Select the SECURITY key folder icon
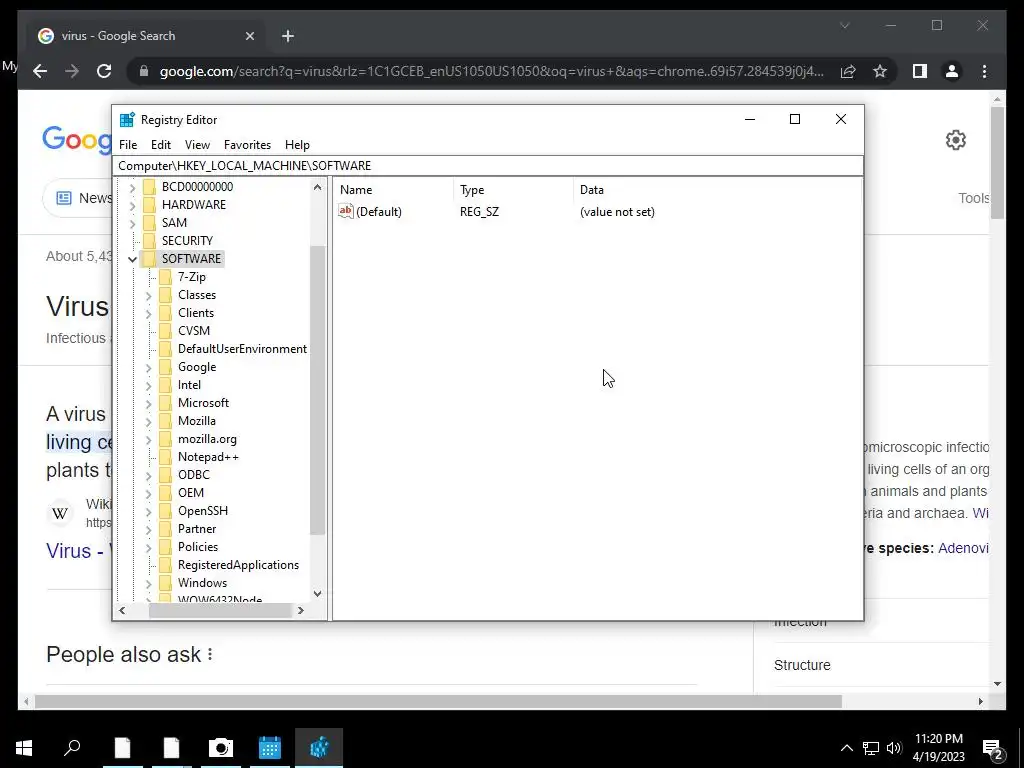This screenshot has height=768, width=1024. tap(150, 241)
